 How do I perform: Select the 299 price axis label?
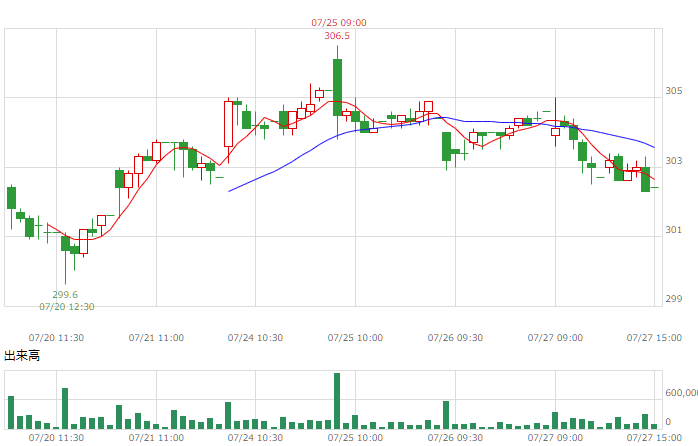(x=674, y=299)
